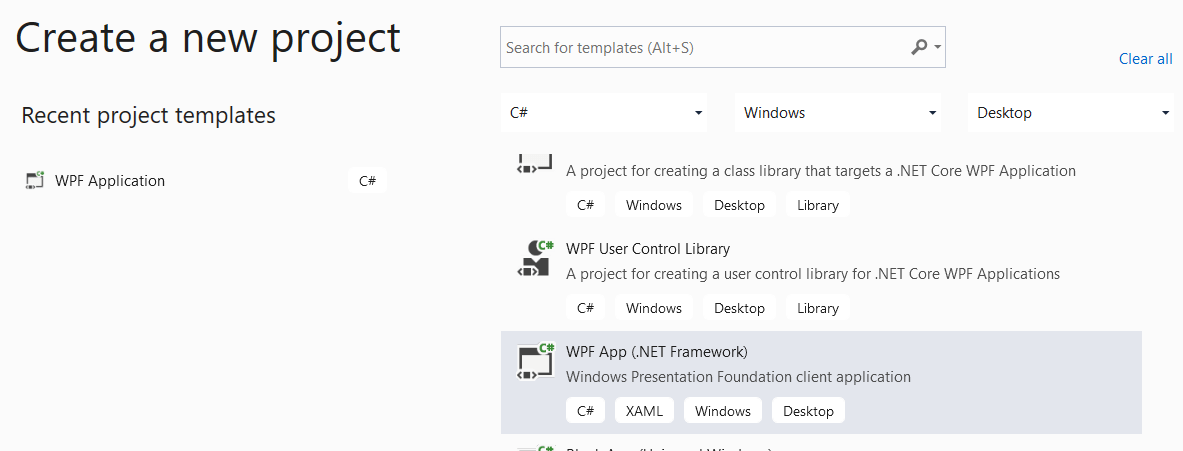Image resolution: width=1183 pixels, height=451 pixels.
Task: Click the WPF Application icon in recent templates
Action: point(35,181)
